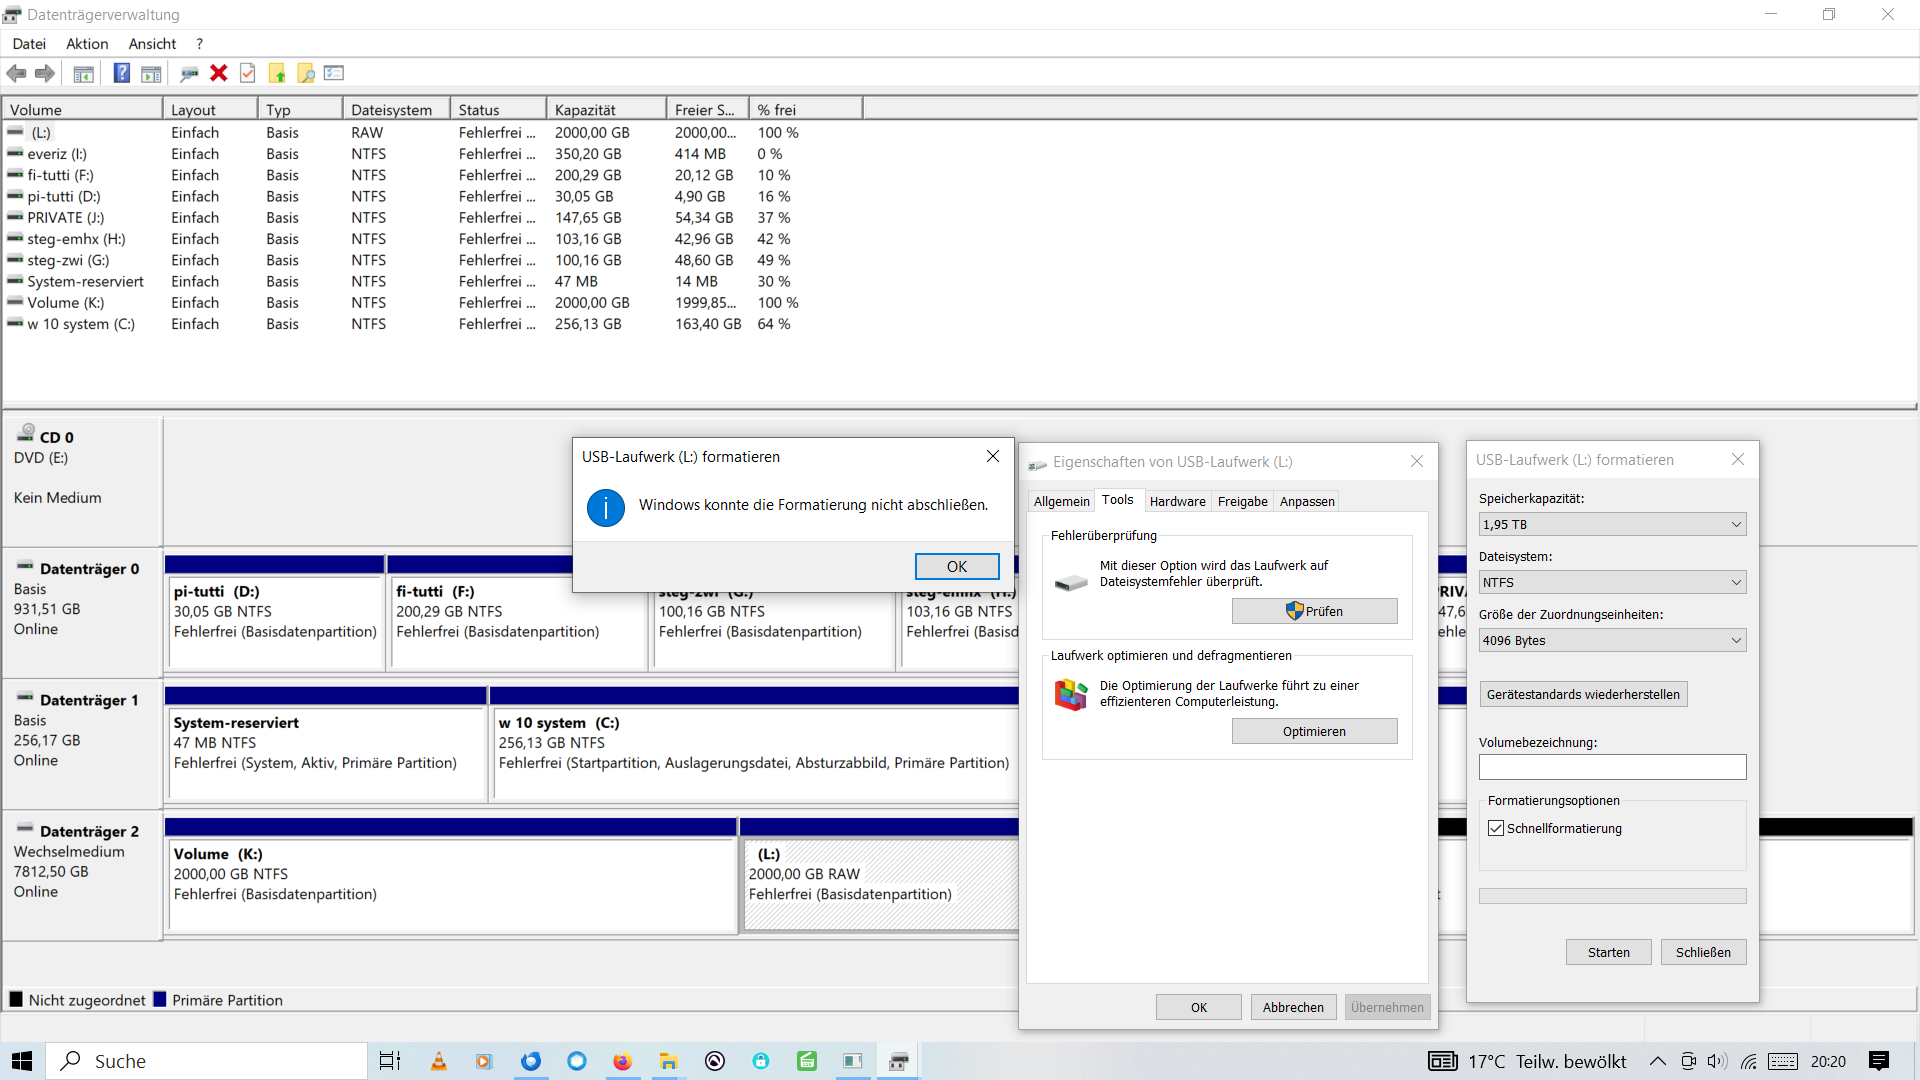
Task: Open Windows Start menu
Action: pyautogui.click(x=22, y=1061)
